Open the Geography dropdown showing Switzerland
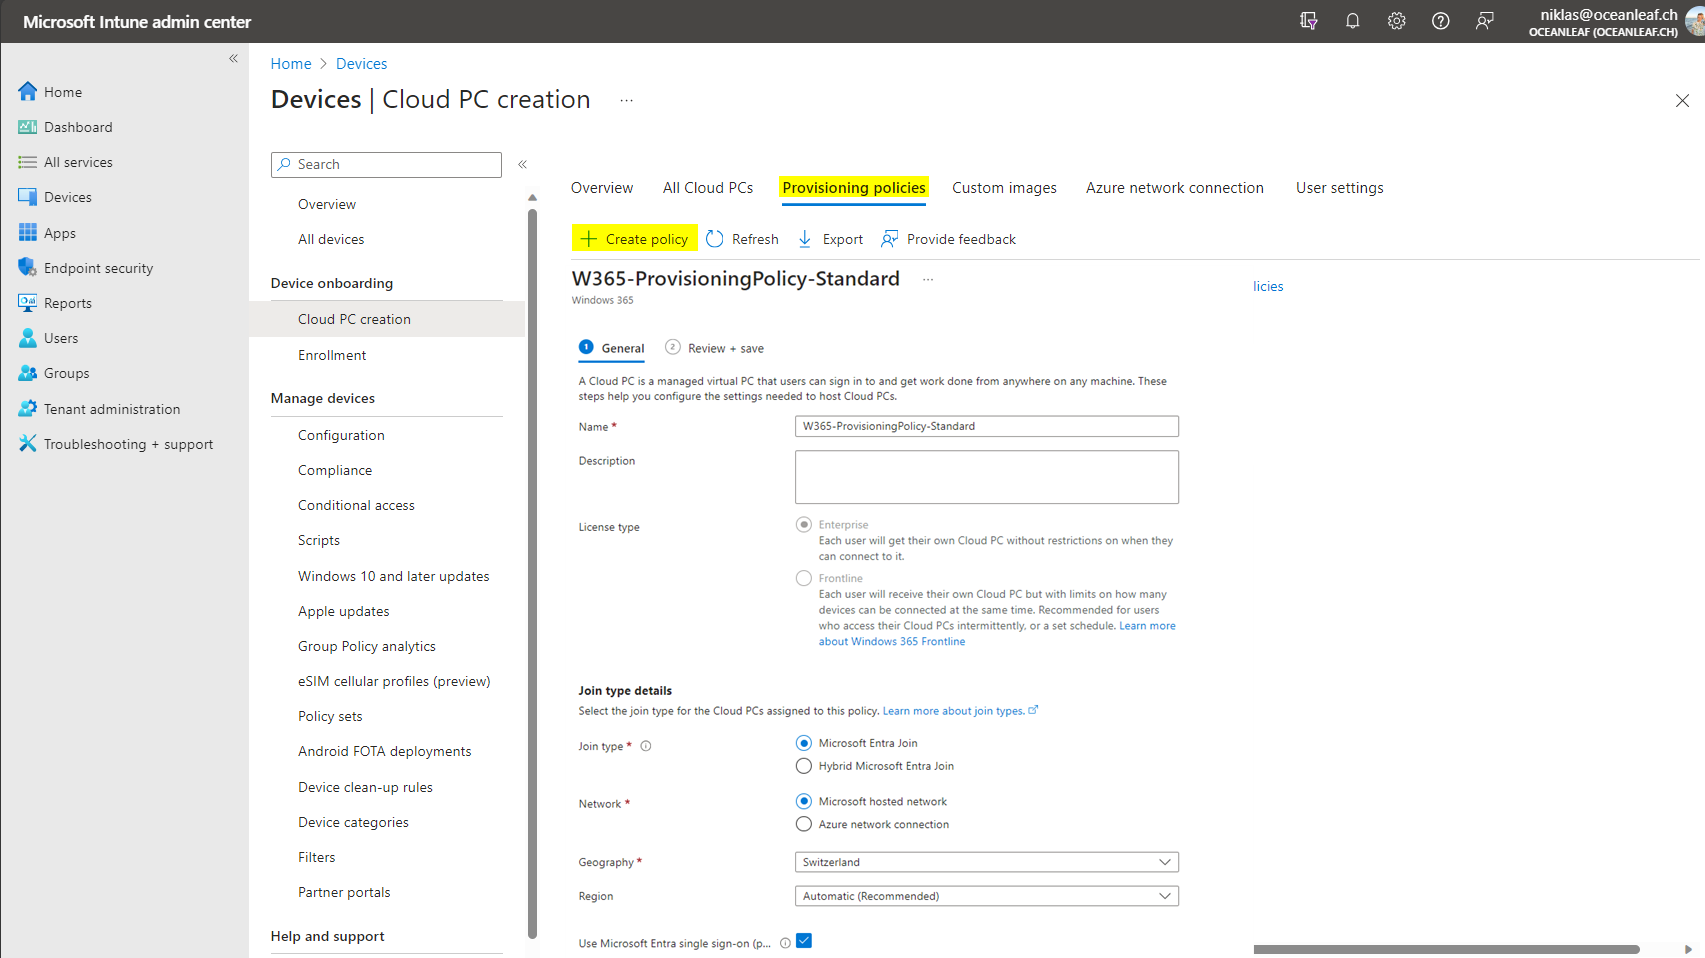Viewport: 1705px width, 958px height. click(987, 862)
